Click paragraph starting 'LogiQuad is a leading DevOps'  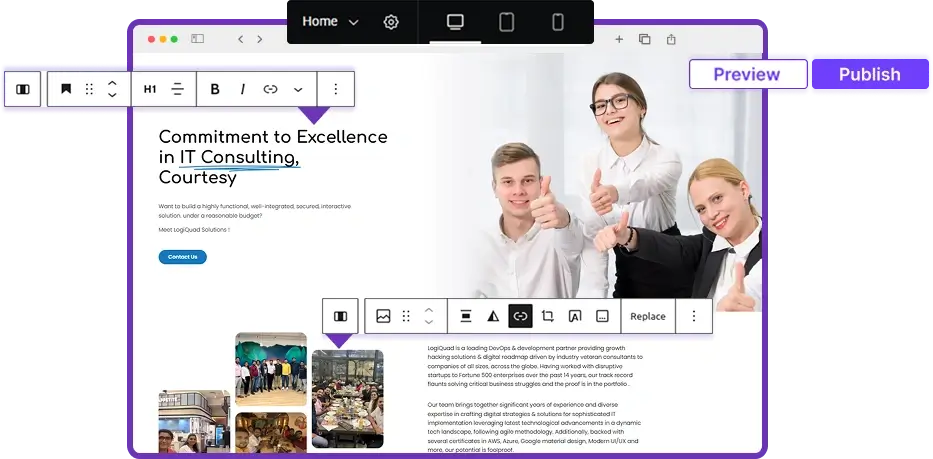tap(535, 366)
